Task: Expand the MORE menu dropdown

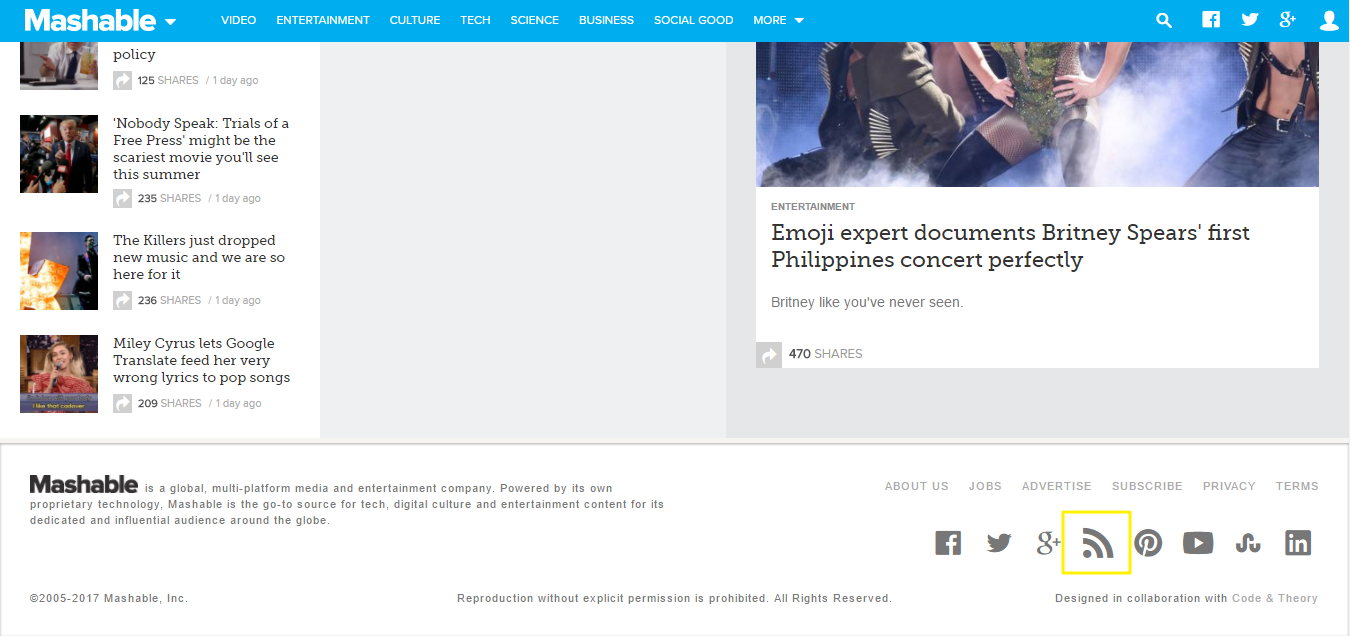Action: (x=779, y=20)
